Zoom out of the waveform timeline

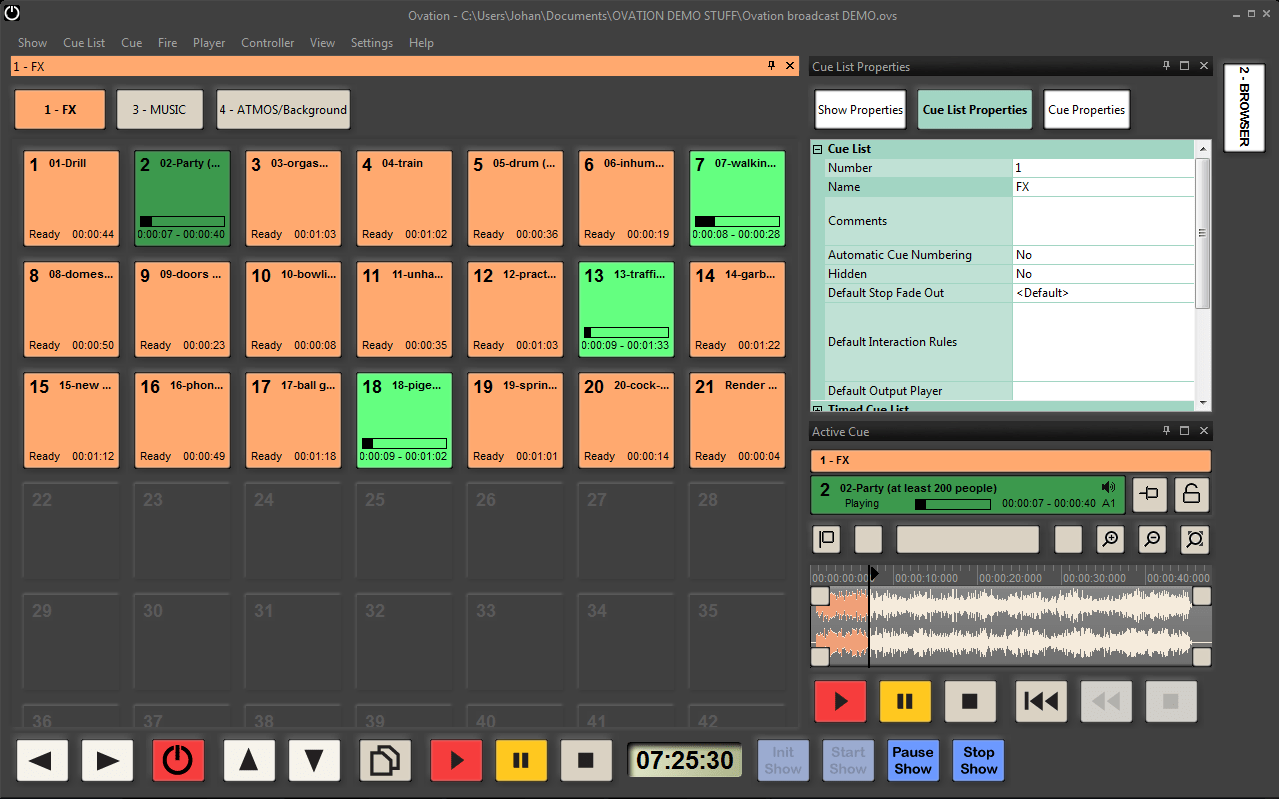[x=1151, y=539]
